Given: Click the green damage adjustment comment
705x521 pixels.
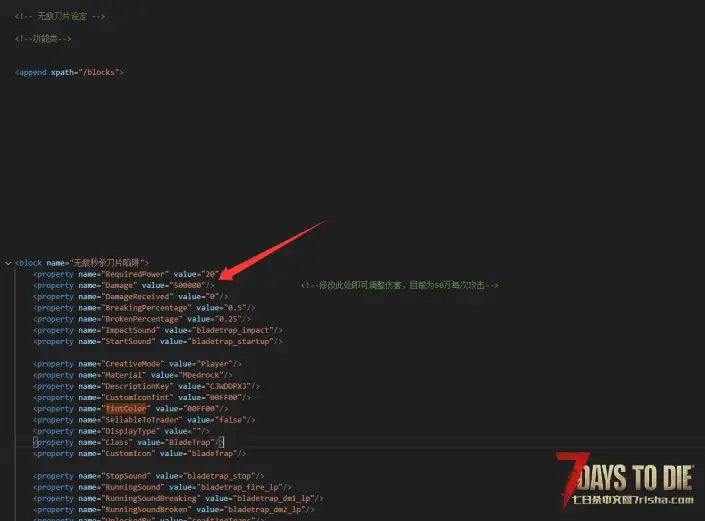Looking at the screenshot, I should coord(399,285).
